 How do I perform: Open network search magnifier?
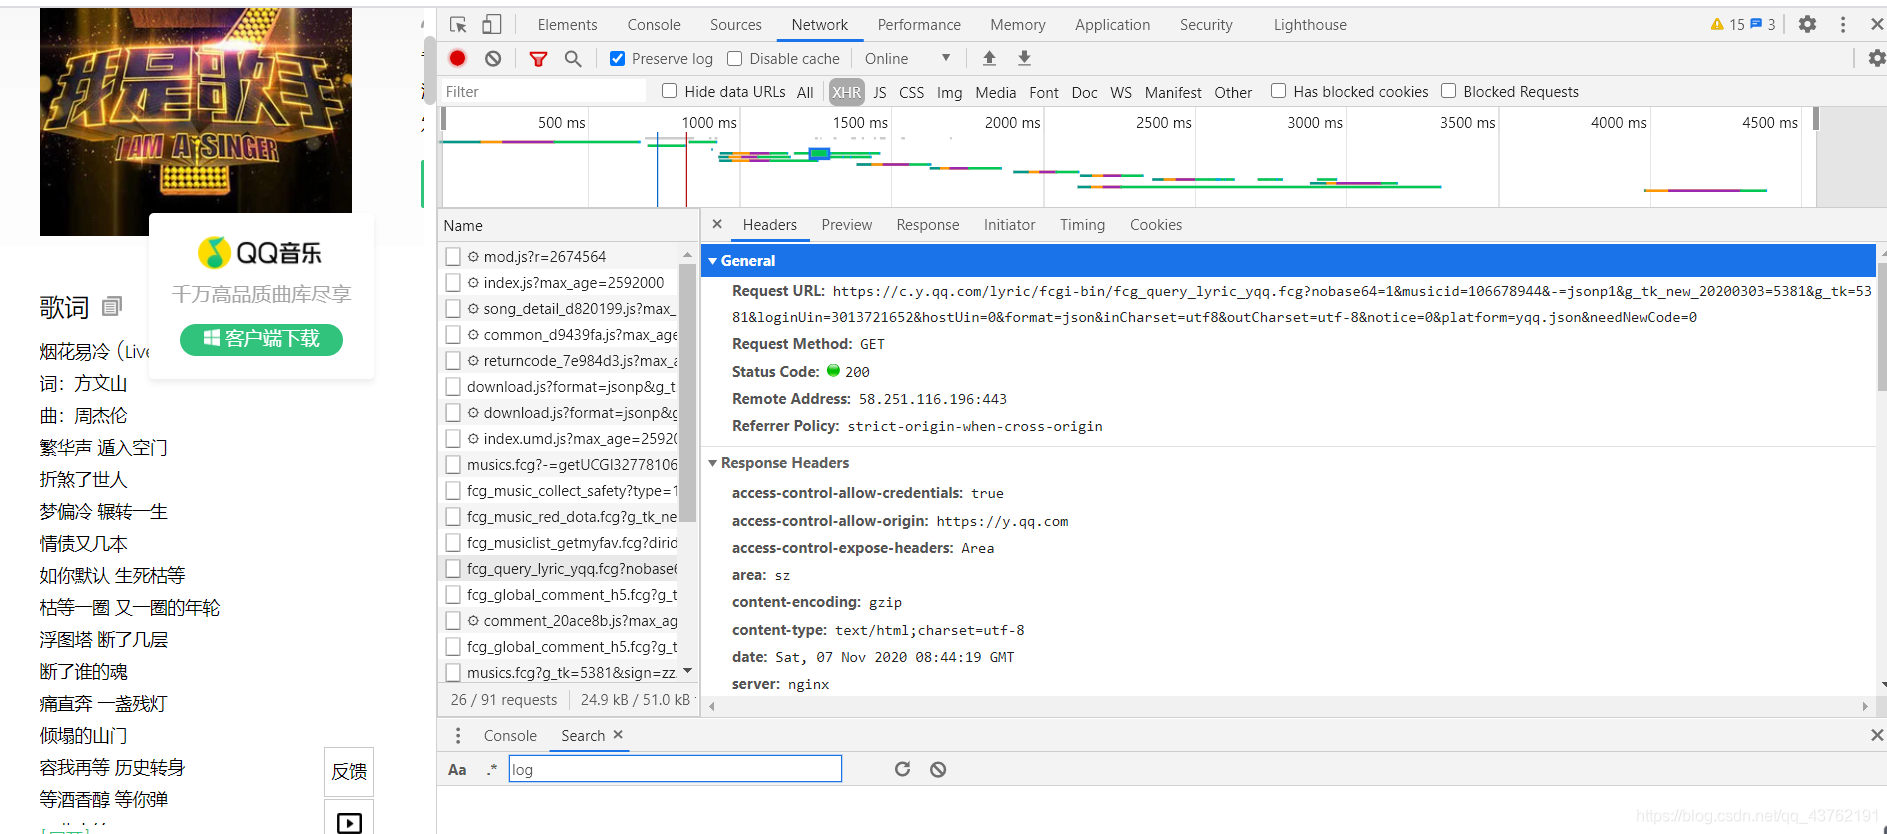573,59
